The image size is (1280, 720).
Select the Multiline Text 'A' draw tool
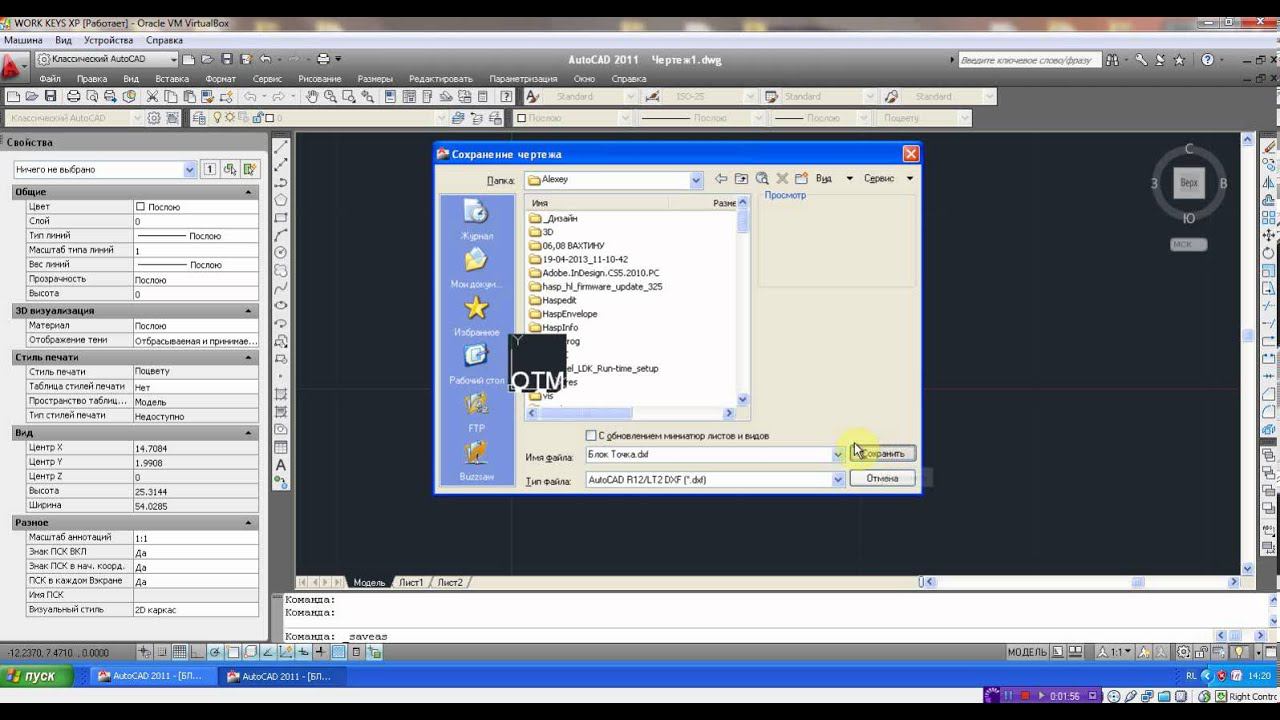pyautogui.click(x=281, y=465)
